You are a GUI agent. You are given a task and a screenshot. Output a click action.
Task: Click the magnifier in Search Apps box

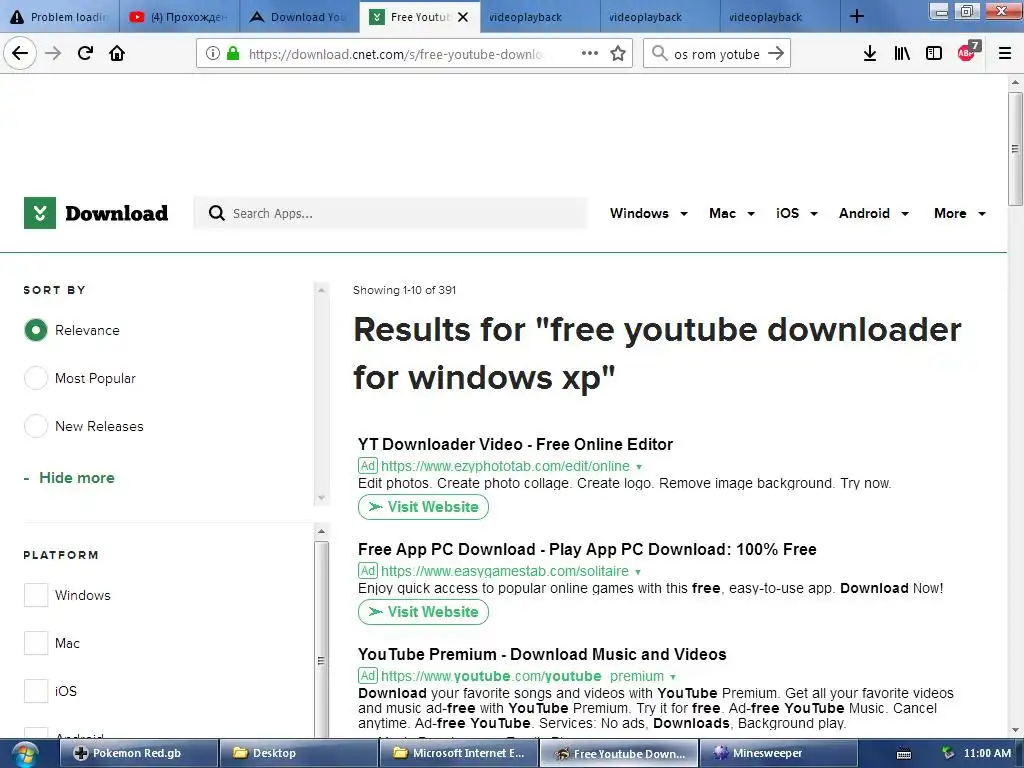(x=216, y=213)
